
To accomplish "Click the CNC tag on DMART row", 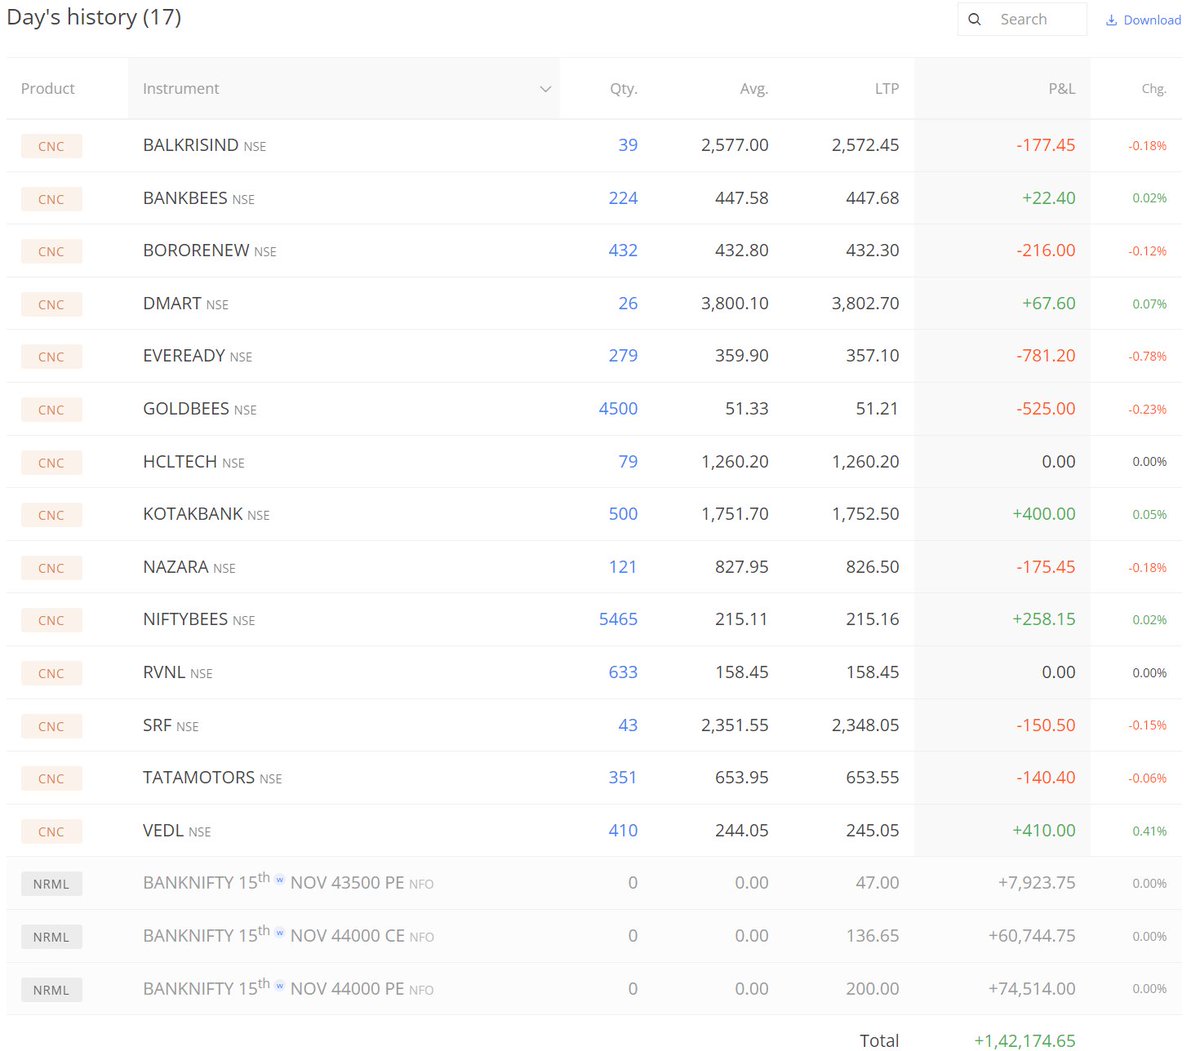I will click(x=51, y=304).
